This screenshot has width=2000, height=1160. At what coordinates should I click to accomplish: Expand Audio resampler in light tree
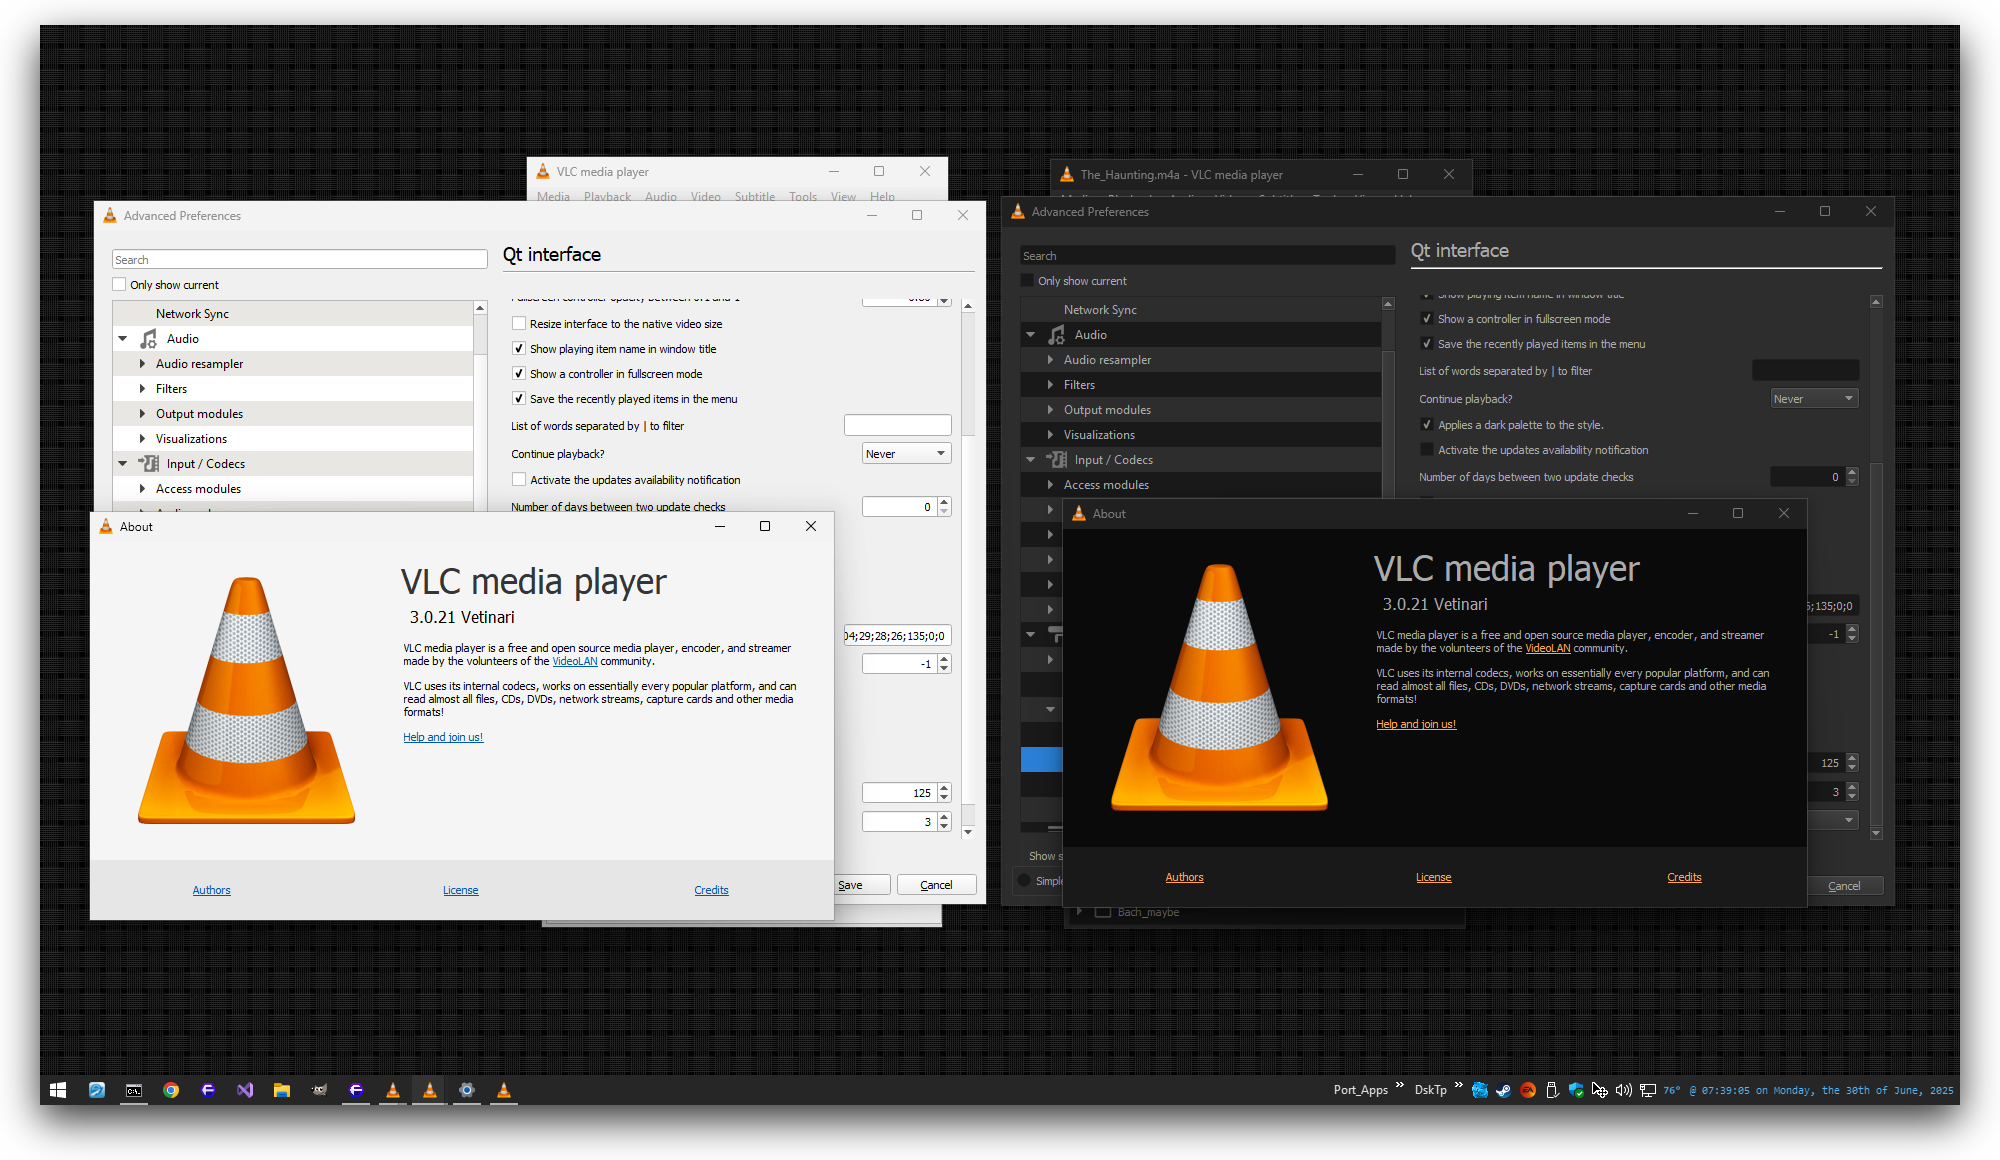point(142,364)
